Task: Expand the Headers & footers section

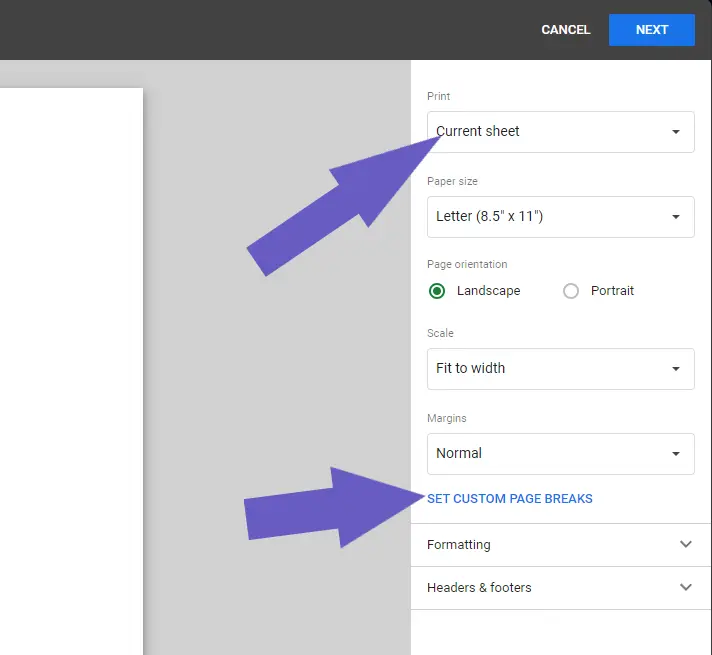Action: tap(561, 588)
